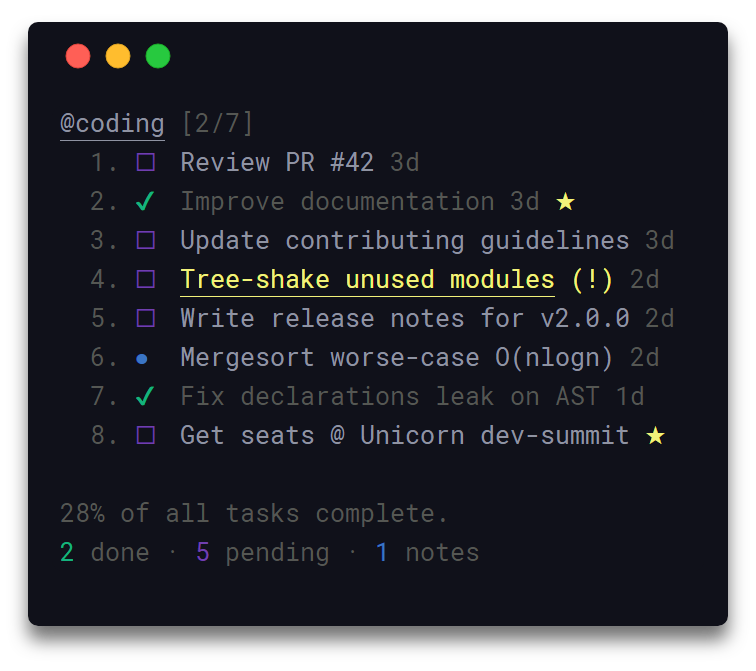The height and width of the screenshot is (671, 756).
Task: Click the yellow minimize window dot
Action: coord(118,56)
